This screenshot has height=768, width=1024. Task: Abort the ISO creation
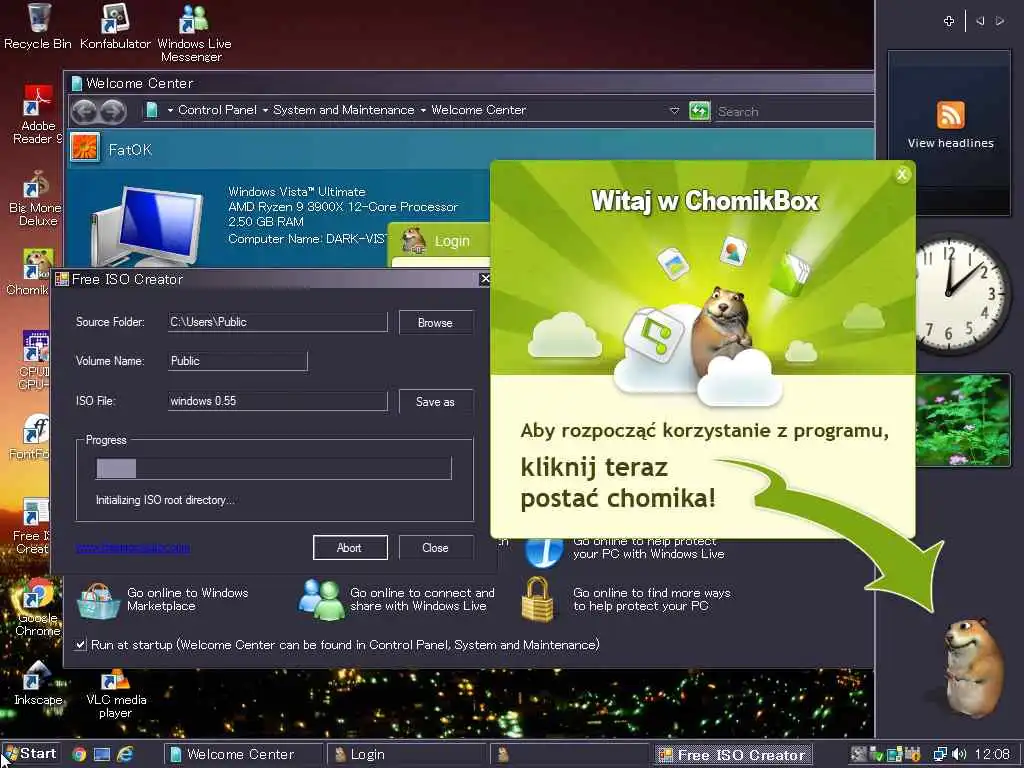coord(350,547)
